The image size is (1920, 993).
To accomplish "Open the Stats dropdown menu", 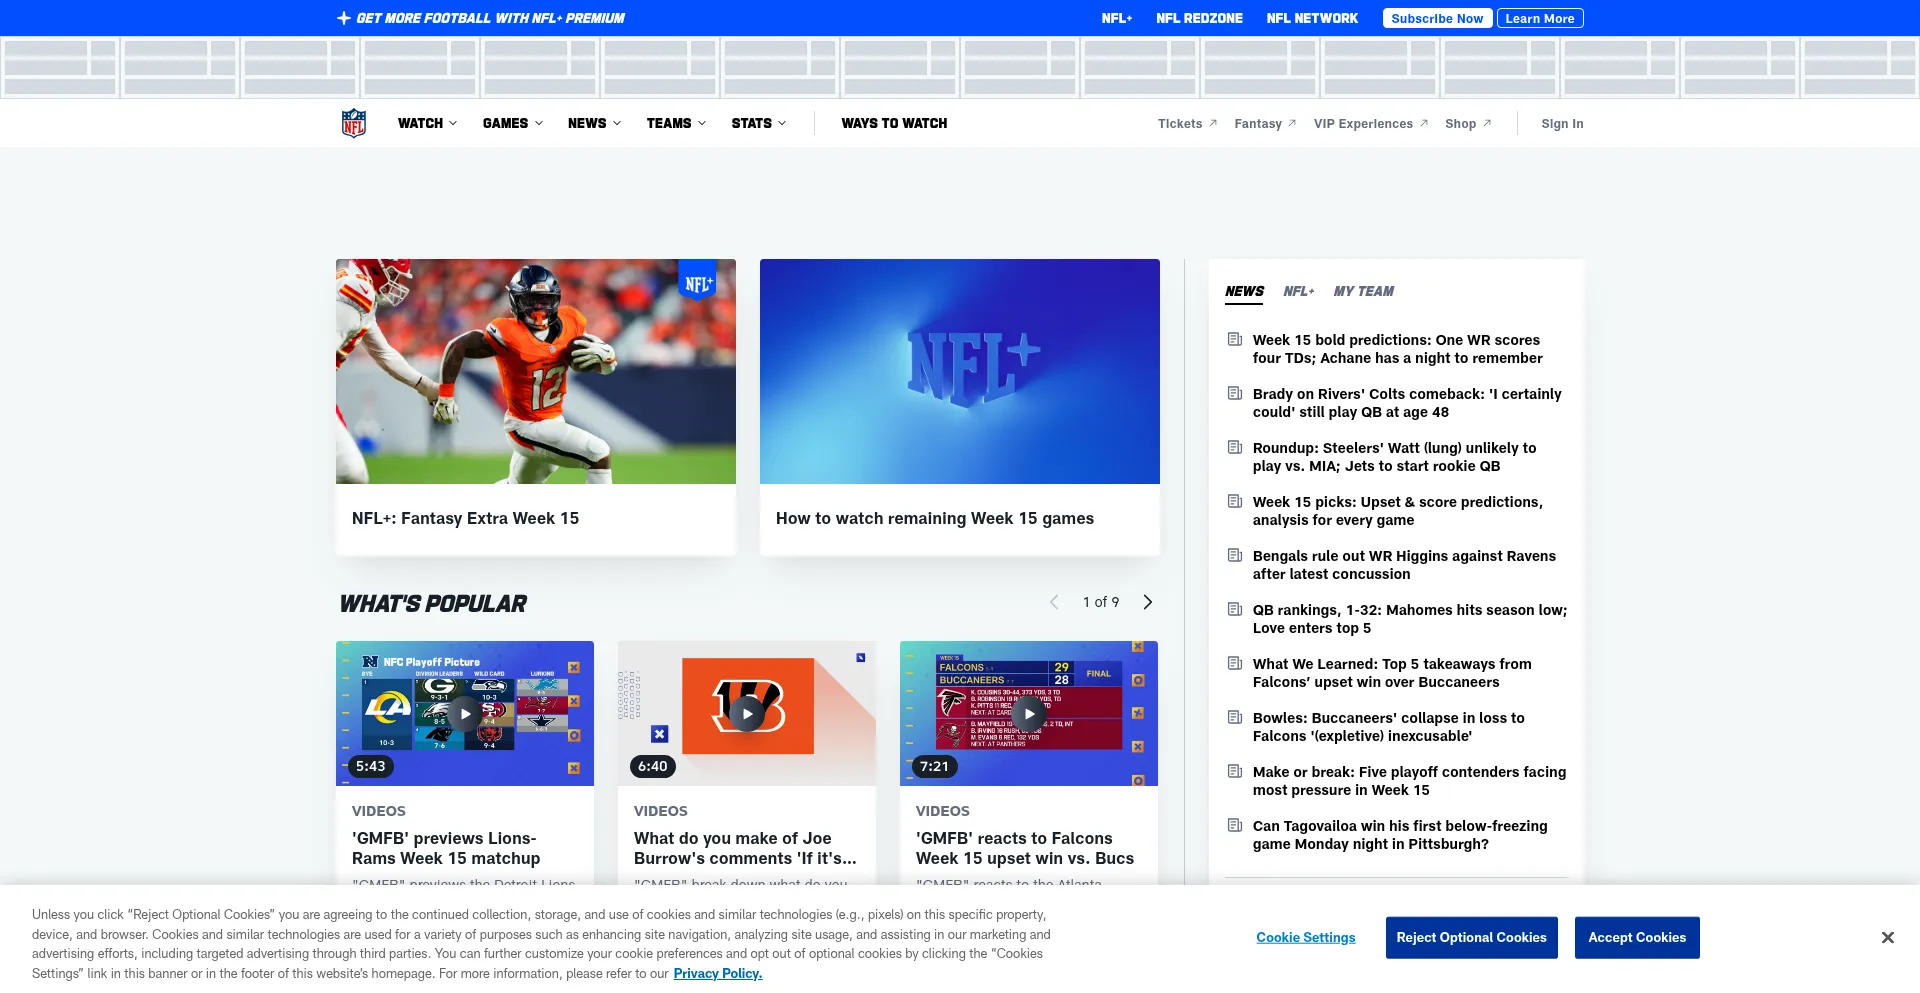I will 758,123.
